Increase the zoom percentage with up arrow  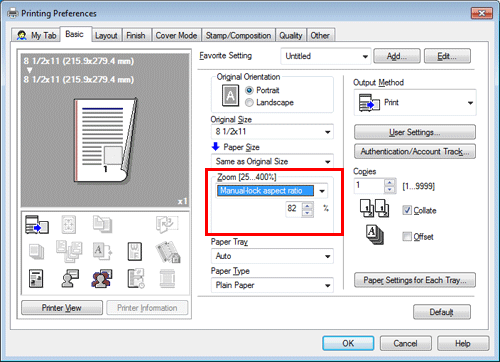(307, 206)
